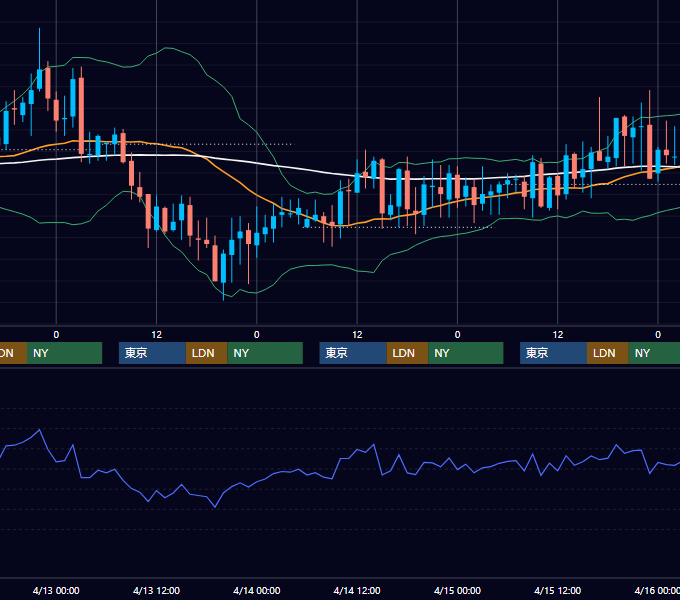Select the LDN session block after 4/13 12:00

206,353
